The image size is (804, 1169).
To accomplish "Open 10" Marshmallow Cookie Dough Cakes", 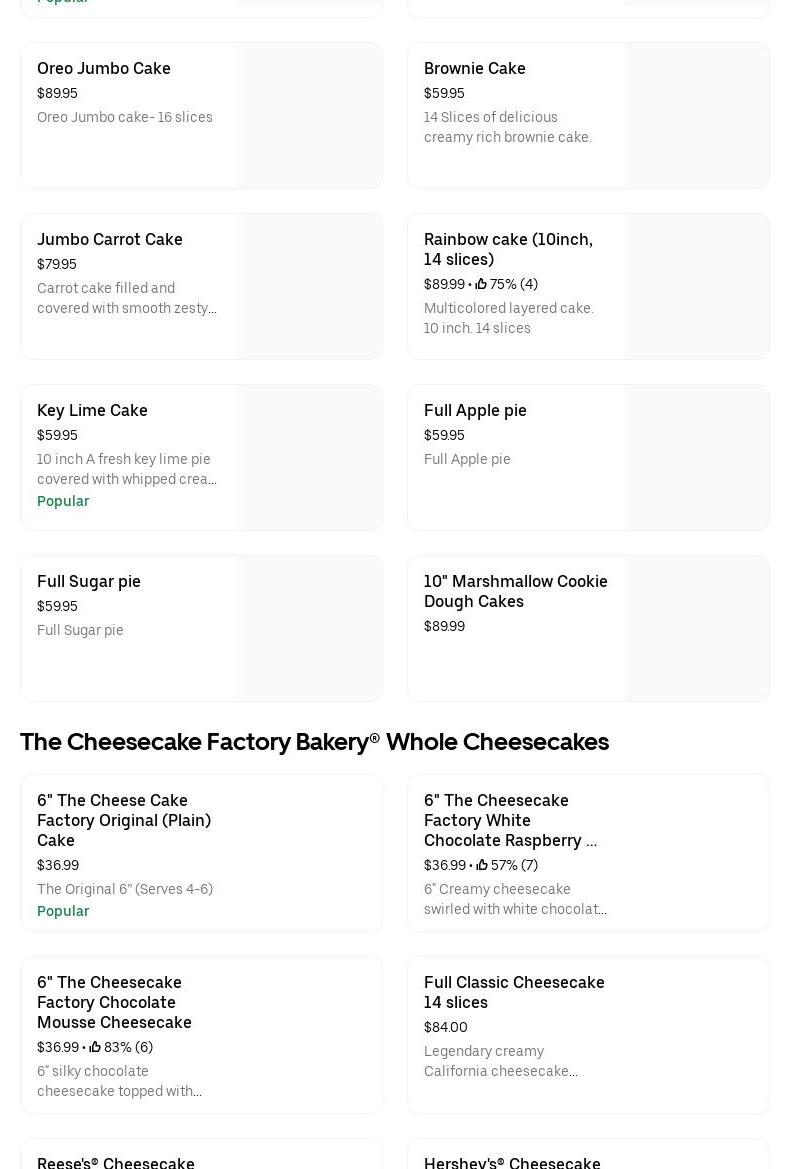I will (515, 591).
